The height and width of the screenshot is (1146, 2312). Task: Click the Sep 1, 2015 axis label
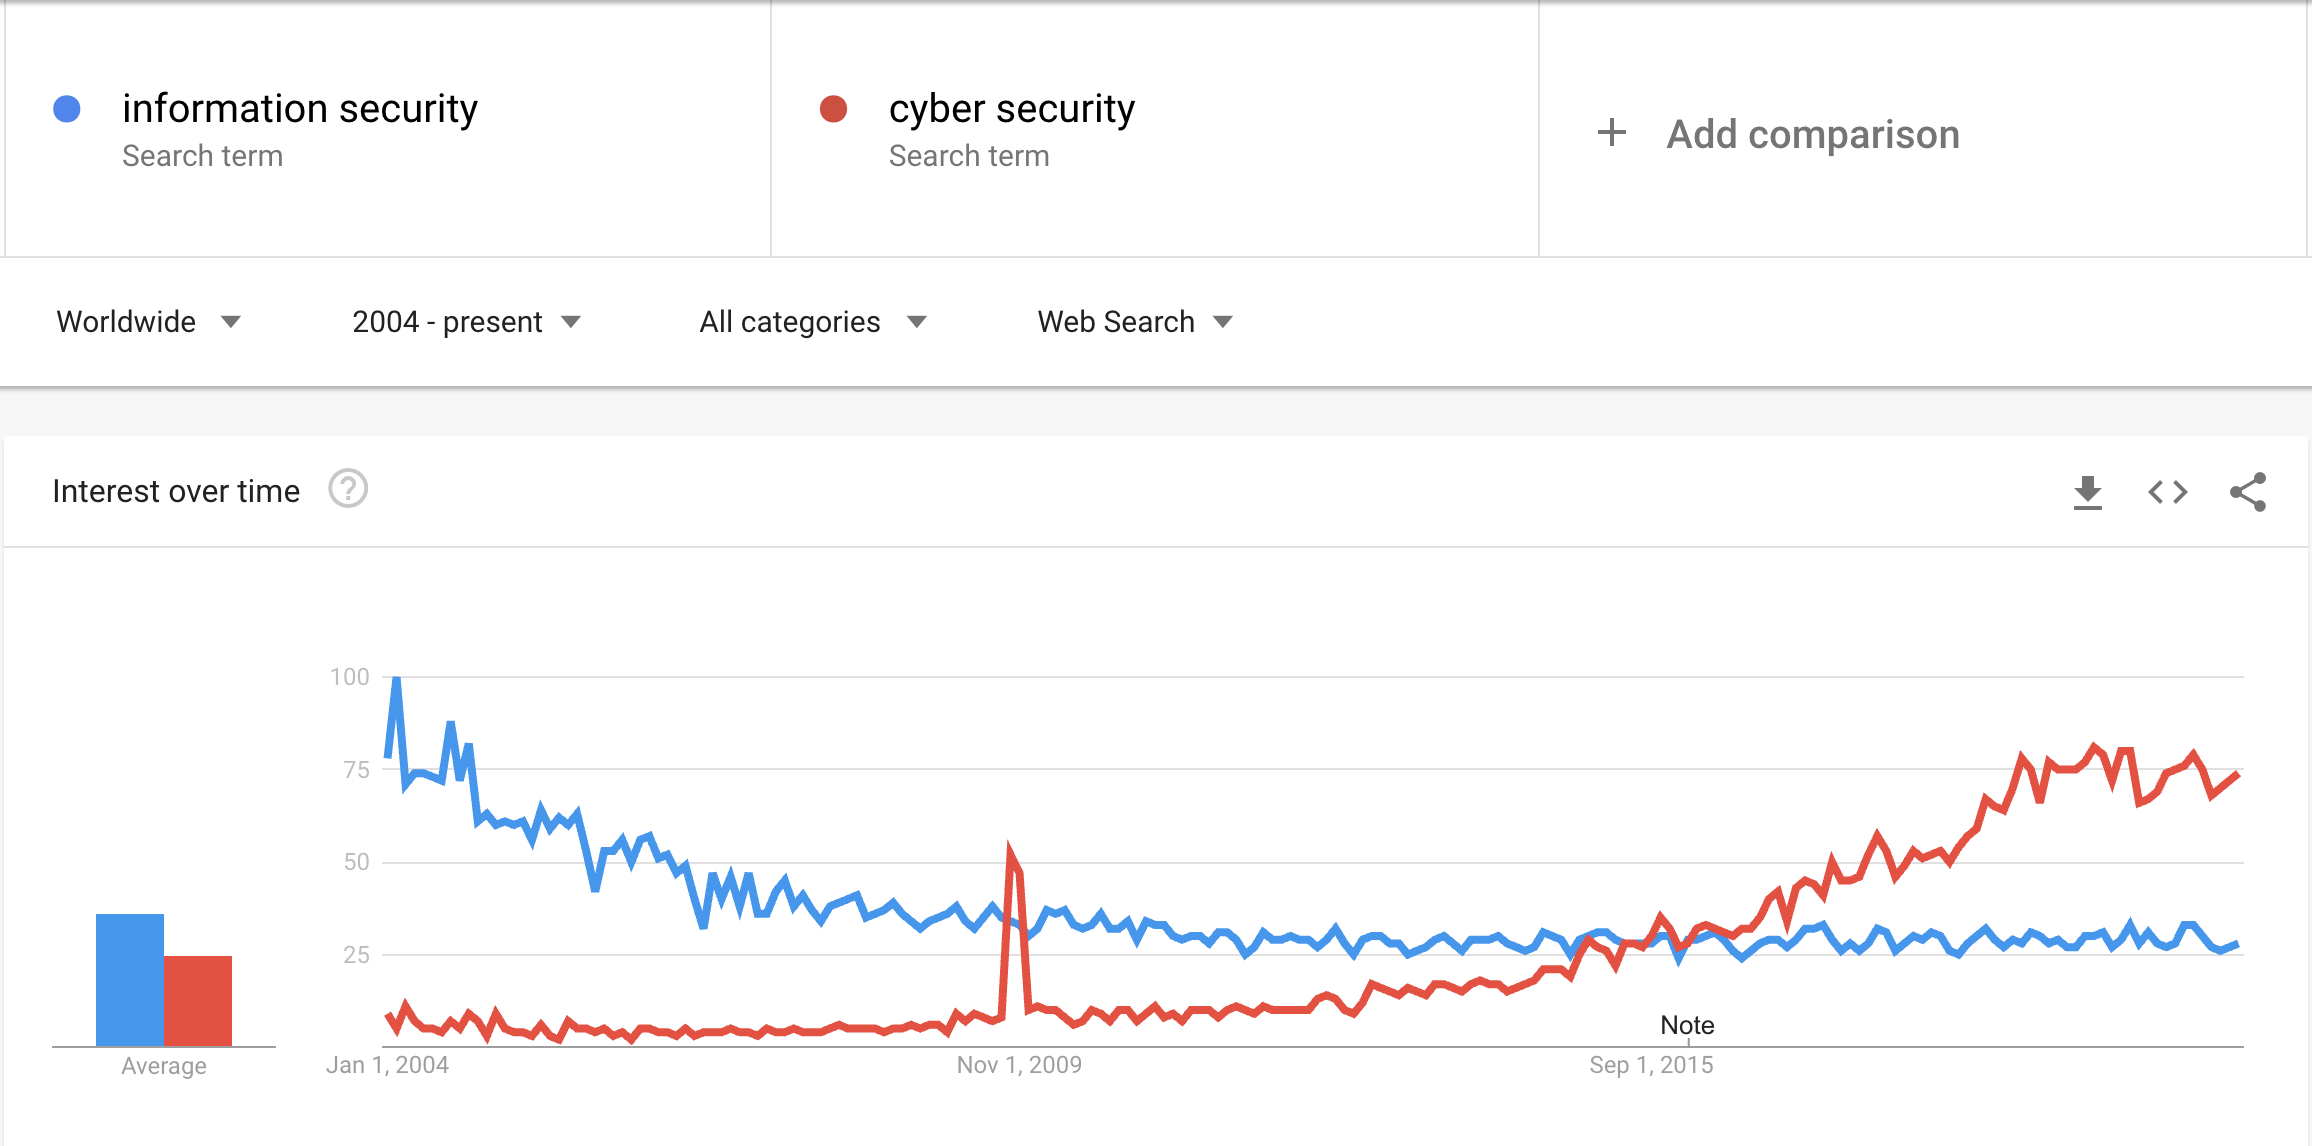tap(1651, 1065)
